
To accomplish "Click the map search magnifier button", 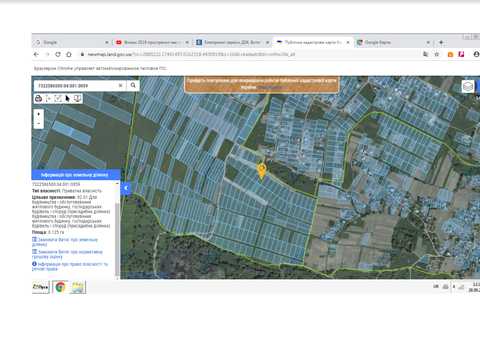I will point(133,86).
